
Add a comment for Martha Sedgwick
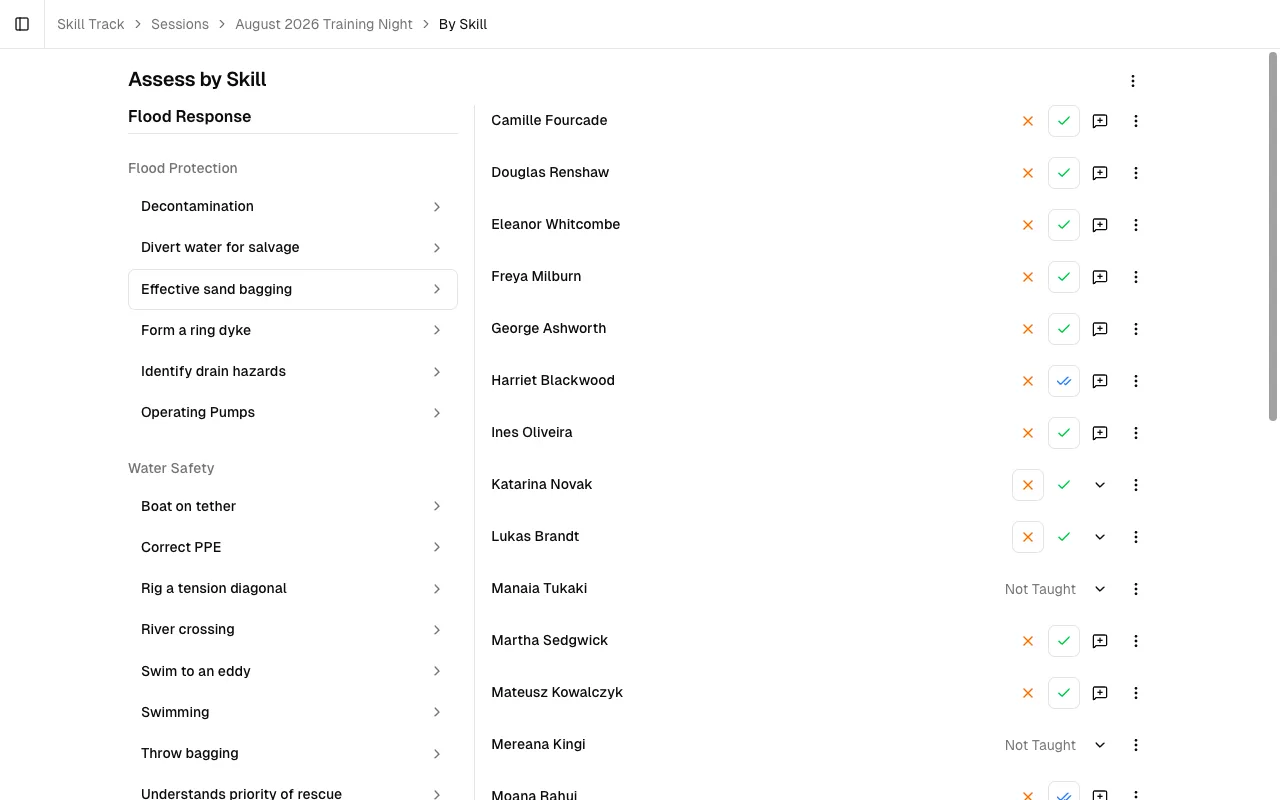1100,641
